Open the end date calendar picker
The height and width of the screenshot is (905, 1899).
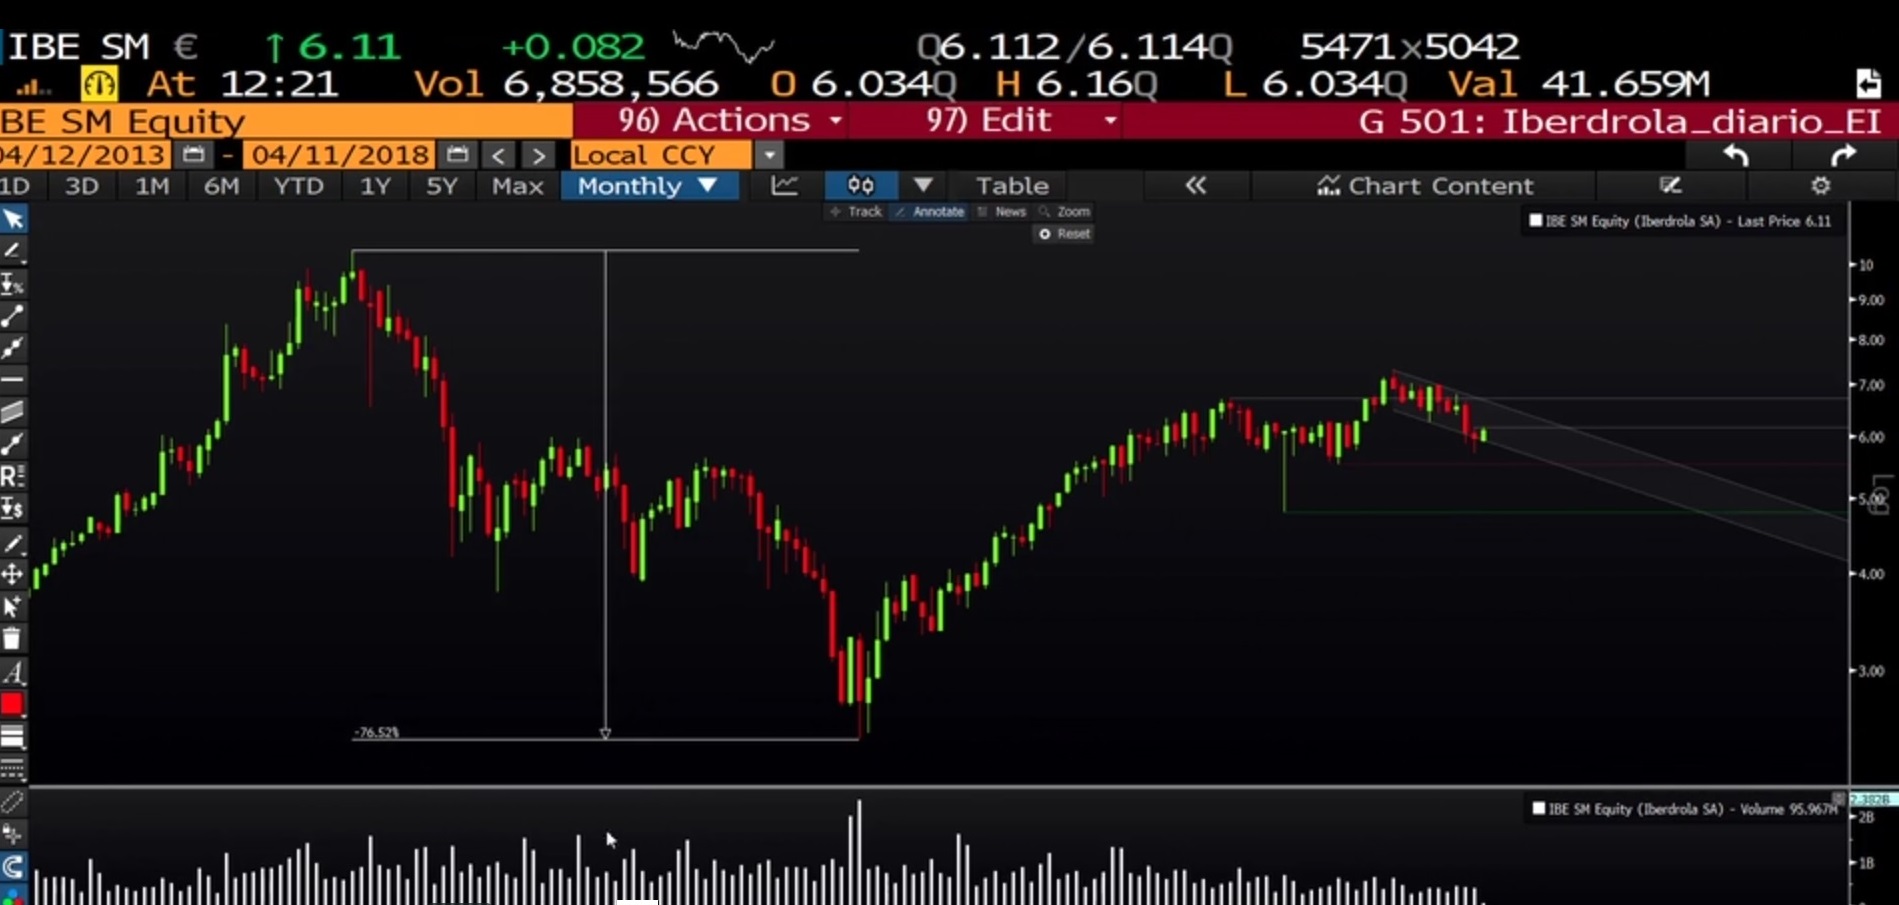457,155
